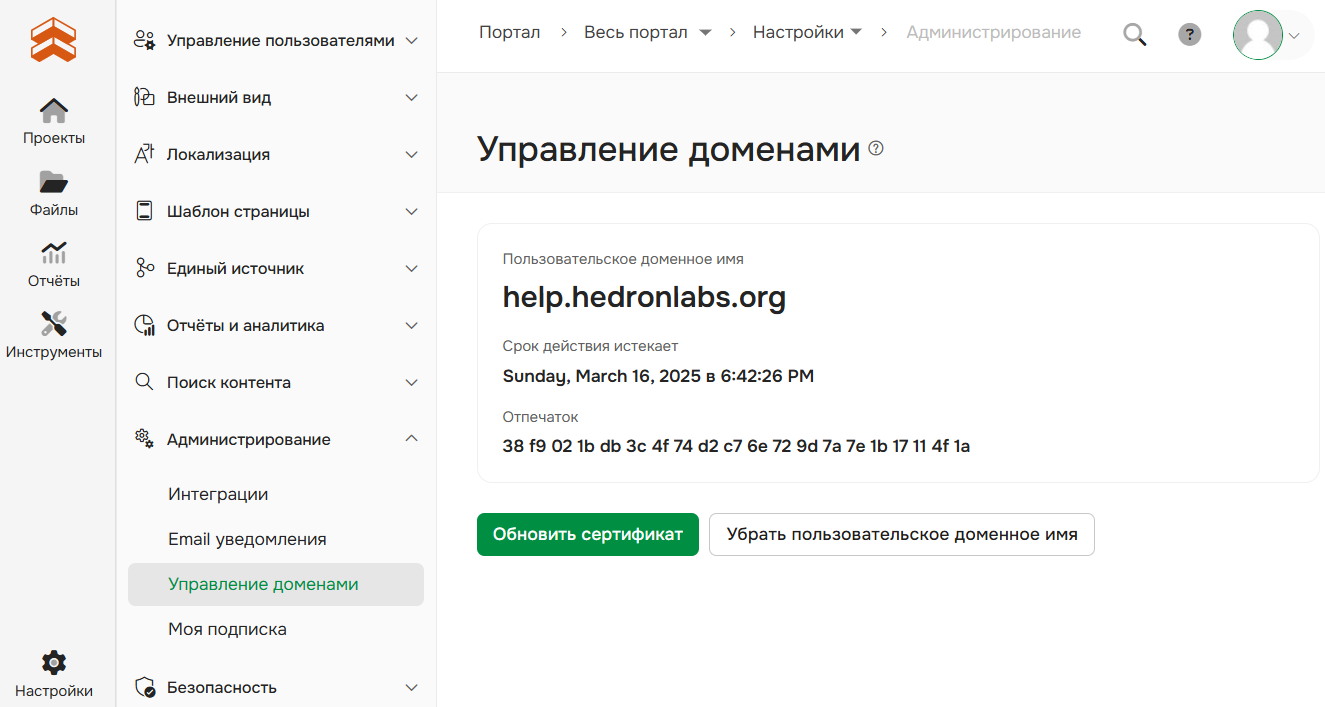Screen dimensions: 1325x707
Task: Open help via the question mark icon
Action: 1189,34
